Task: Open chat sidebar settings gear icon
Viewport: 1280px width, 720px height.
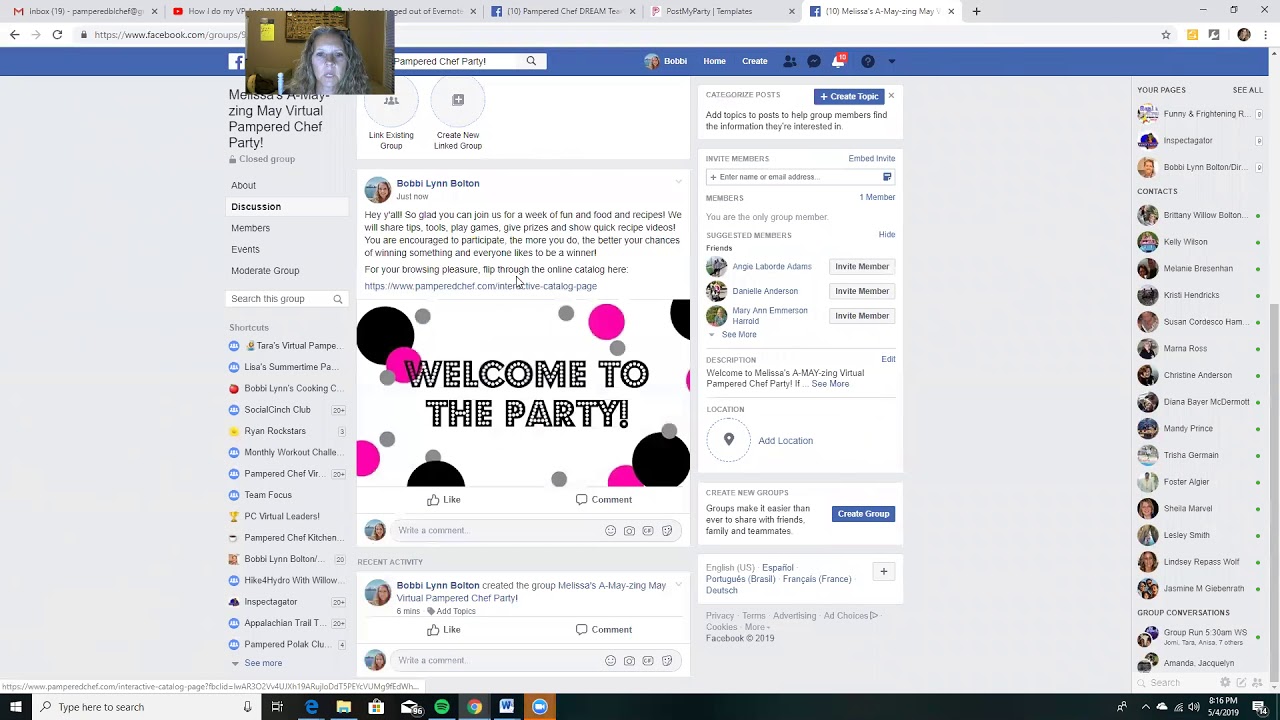Action: (x=1225, y=683)
